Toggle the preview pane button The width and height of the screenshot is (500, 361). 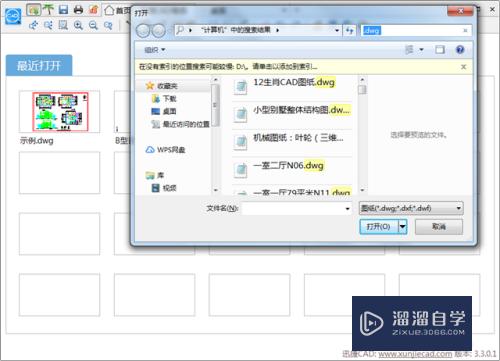440,50
